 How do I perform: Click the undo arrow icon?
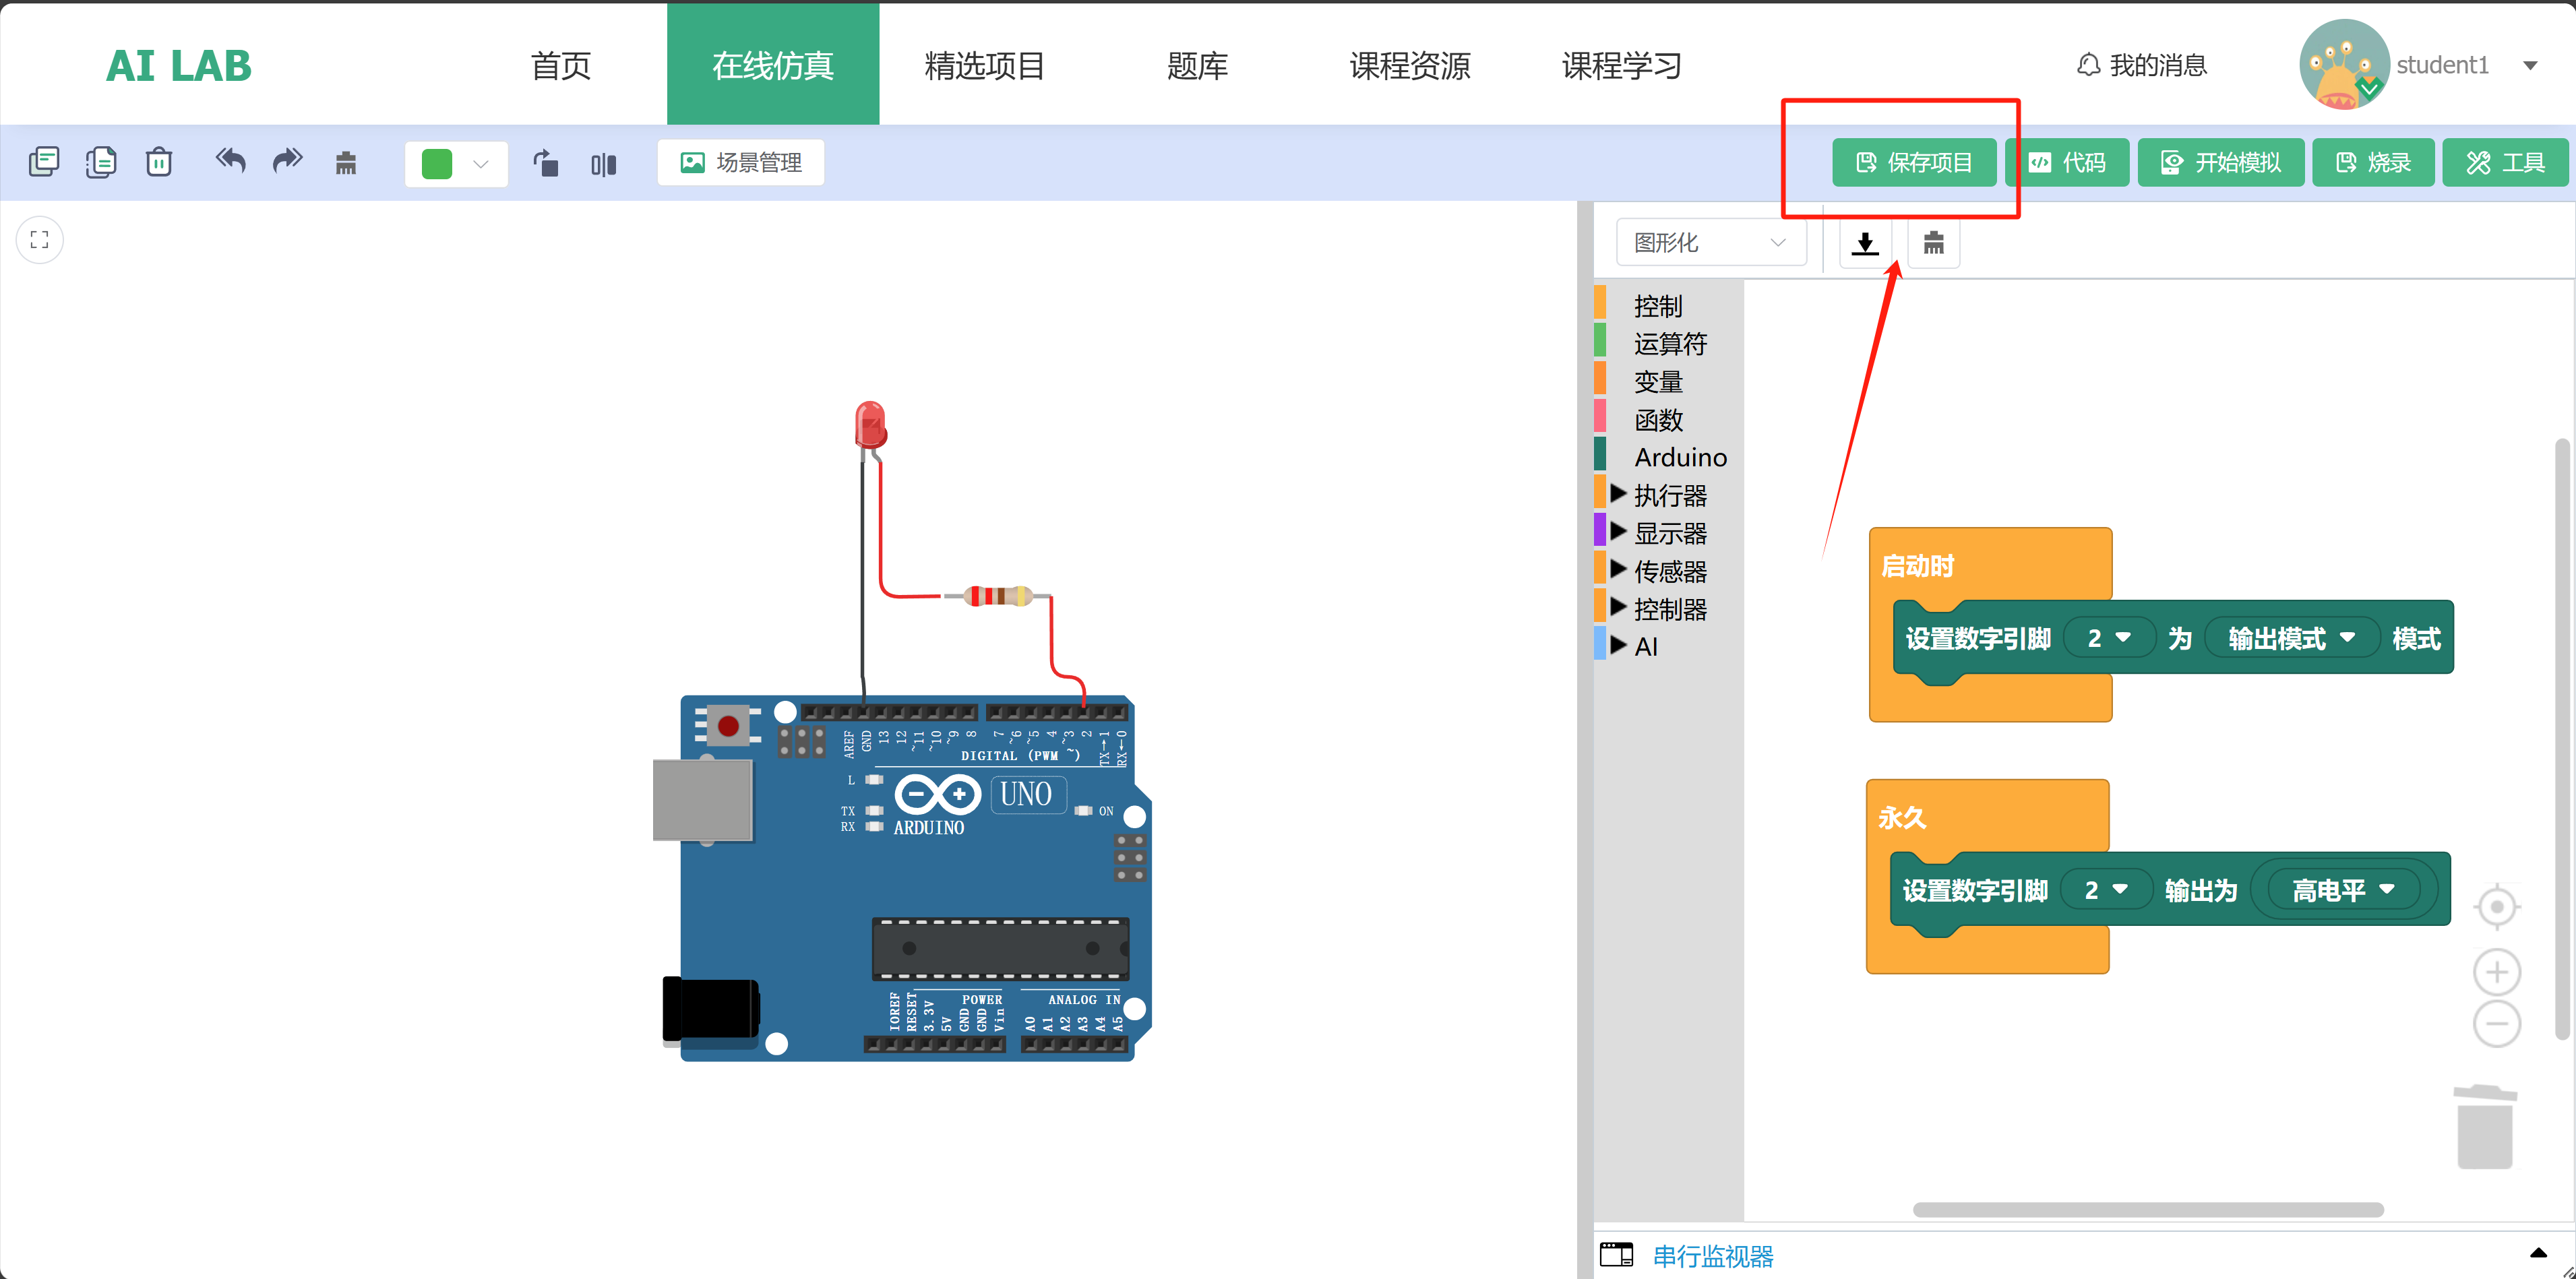(230, 161)
